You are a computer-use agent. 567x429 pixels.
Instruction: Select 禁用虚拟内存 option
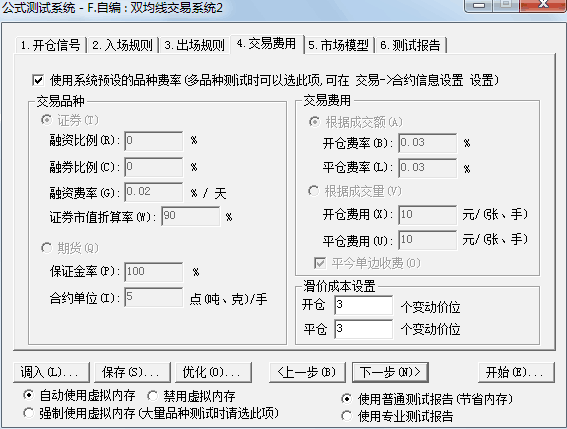tap(152, 396)
